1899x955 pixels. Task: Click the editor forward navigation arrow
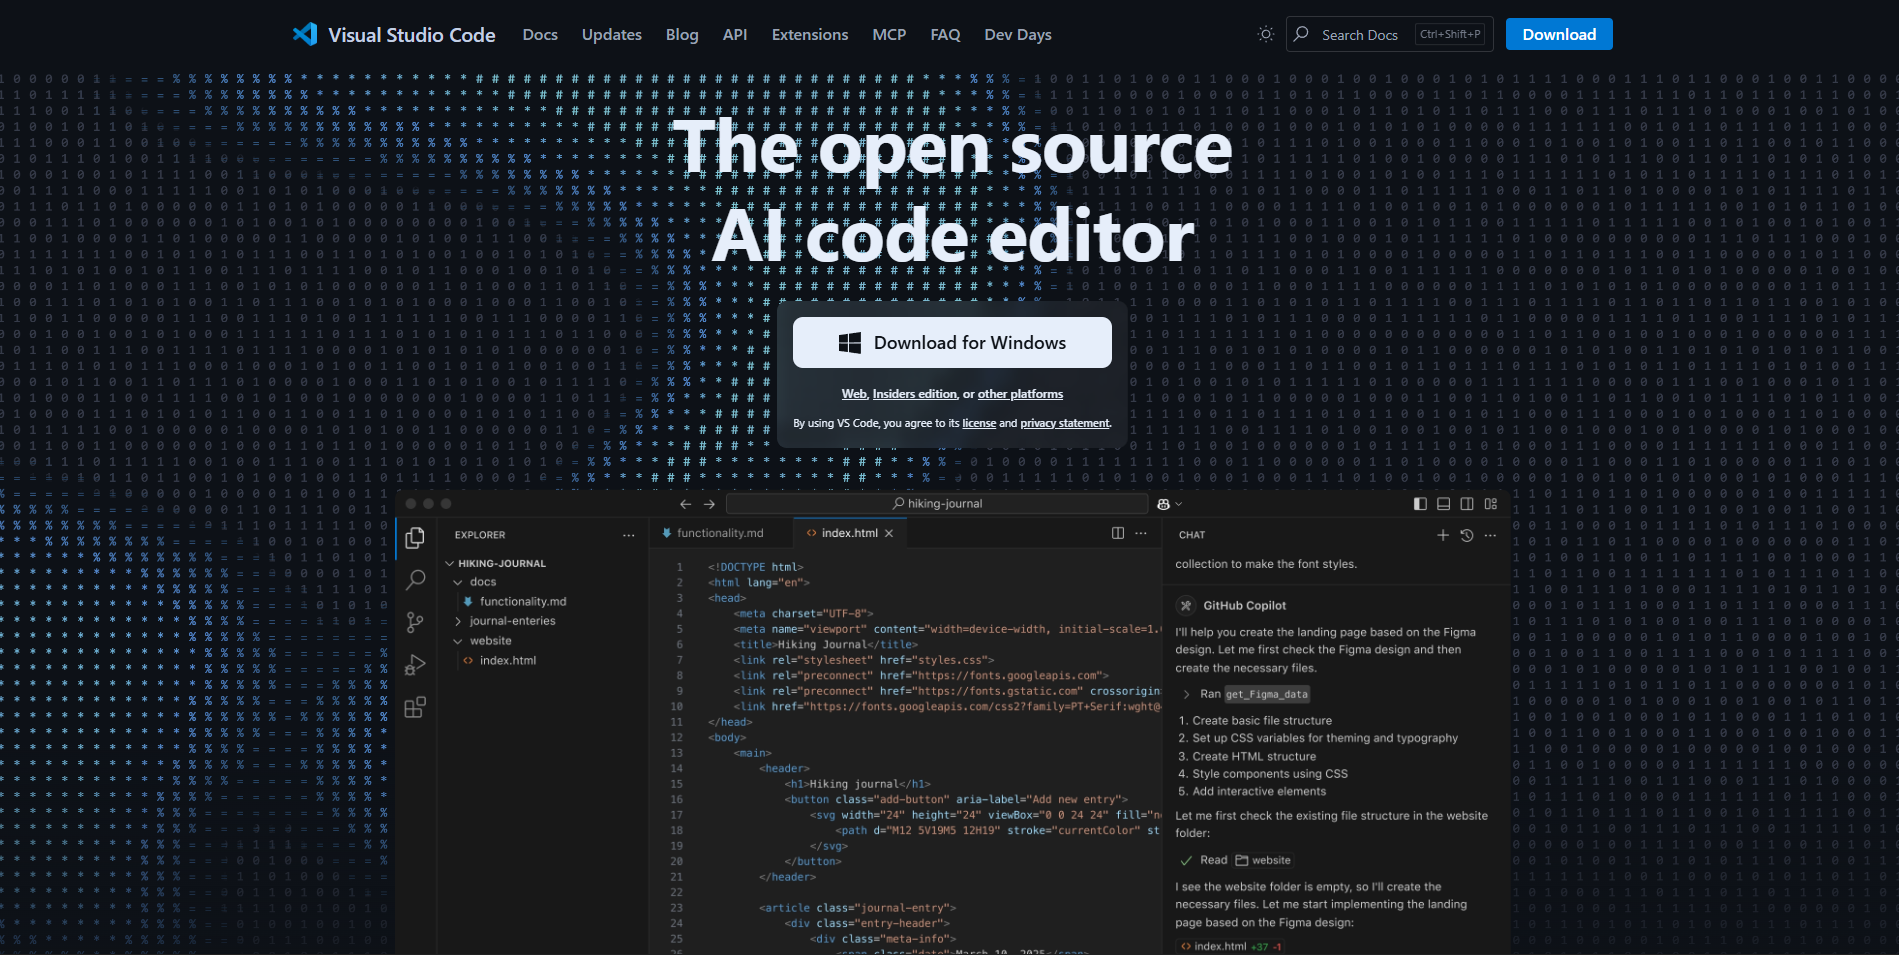[709, 504]
